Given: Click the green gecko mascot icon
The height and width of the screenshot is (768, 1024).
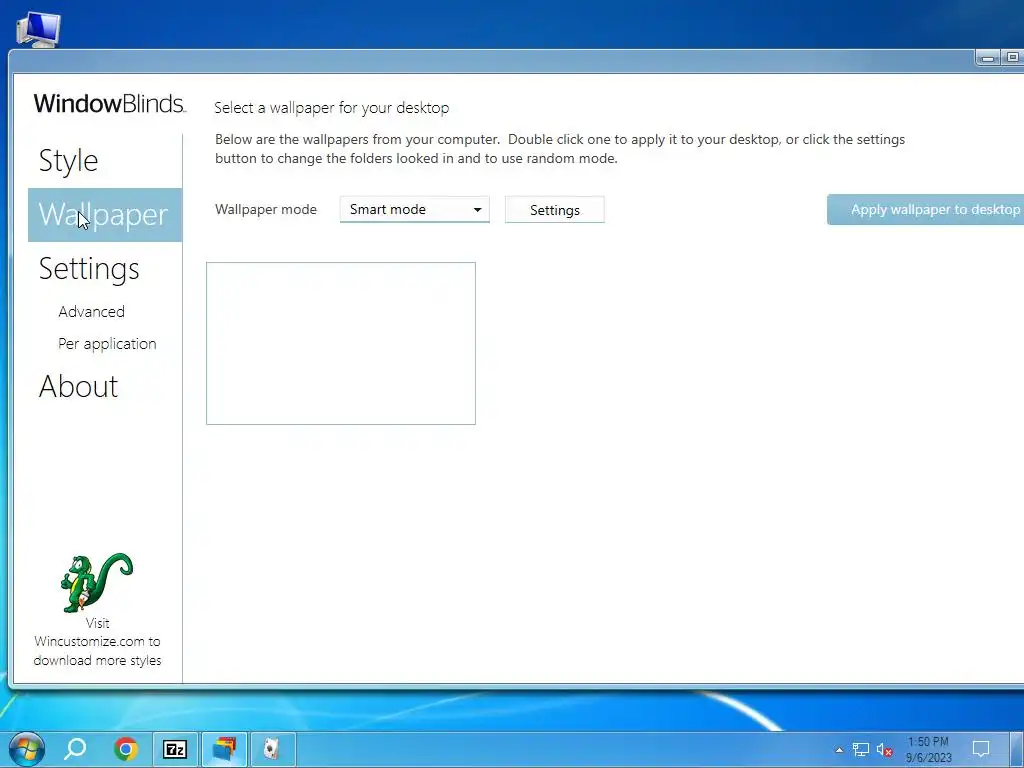Looking at the screenshot, I should (97, 583).
